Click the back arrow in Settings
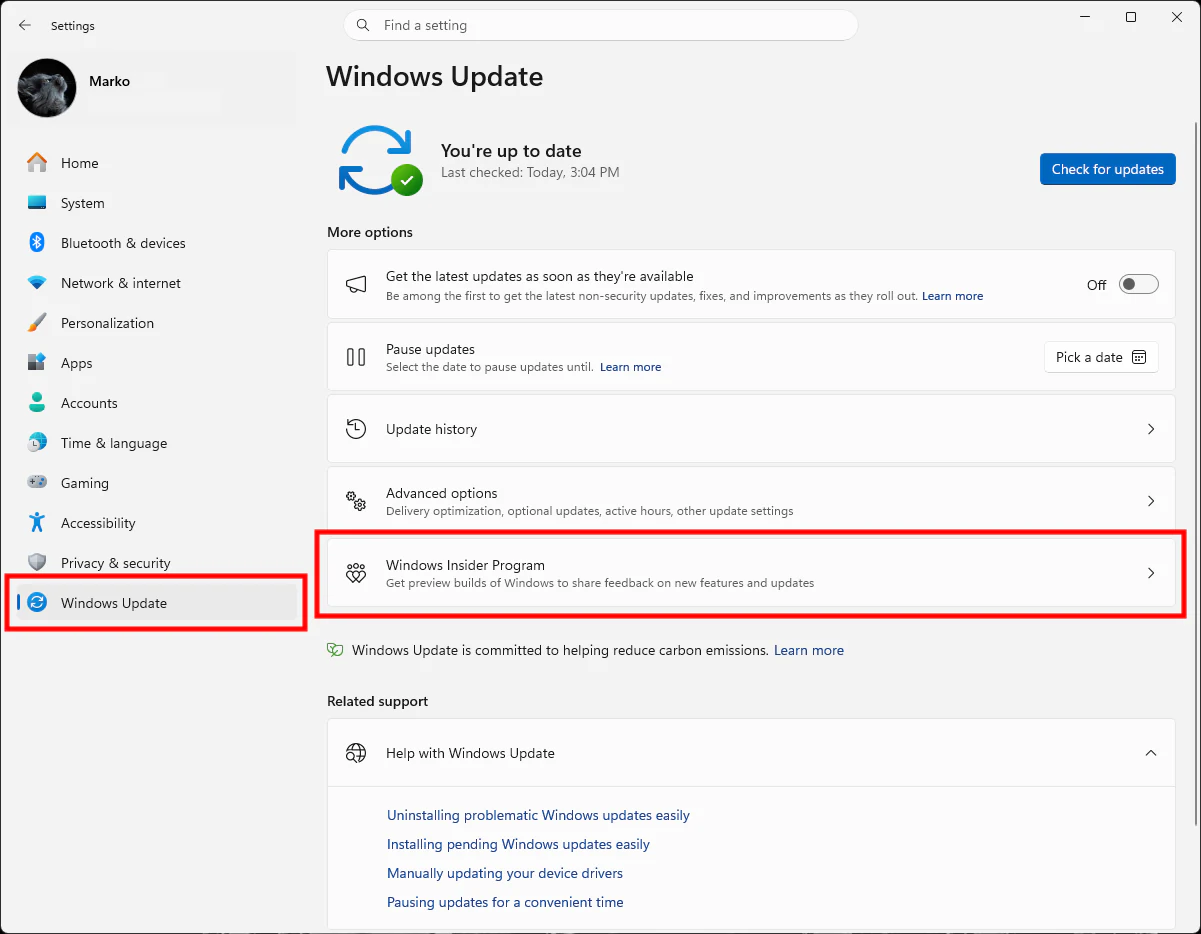 pos(25,25)
